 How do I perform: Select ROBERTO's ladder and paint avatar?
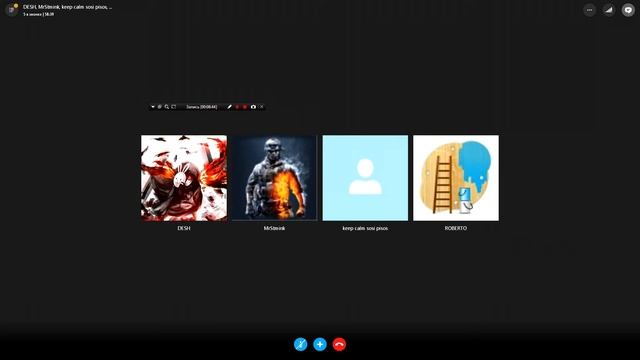pos(456,178)
